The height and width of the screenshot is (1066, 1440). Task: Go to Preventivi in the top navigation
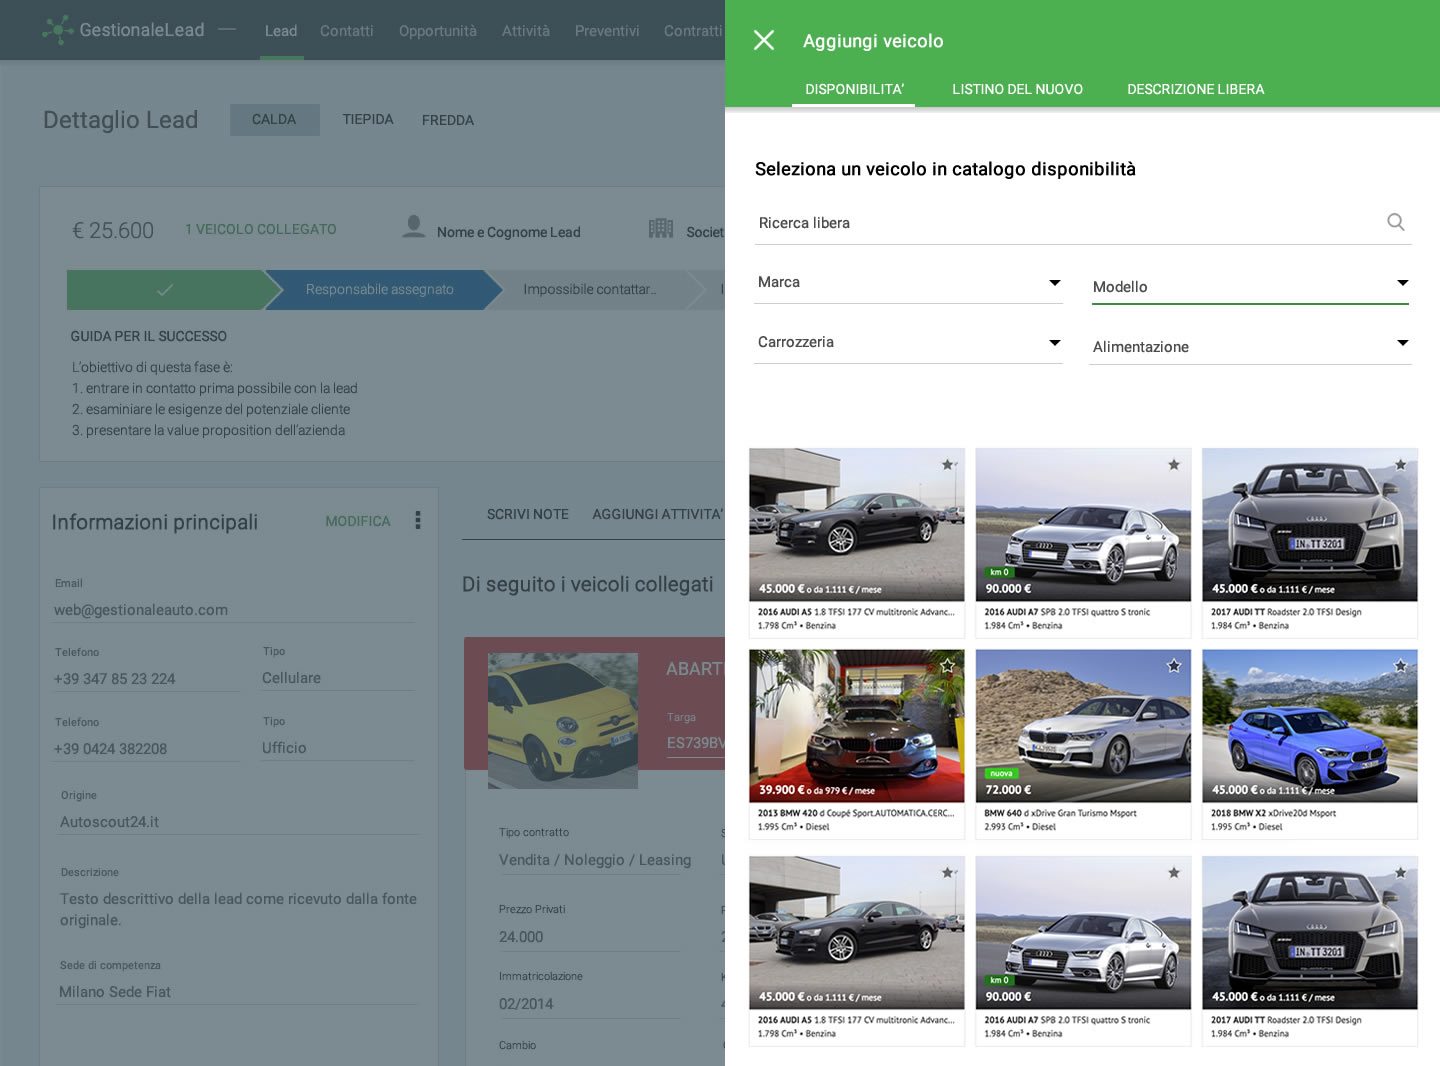607,31
